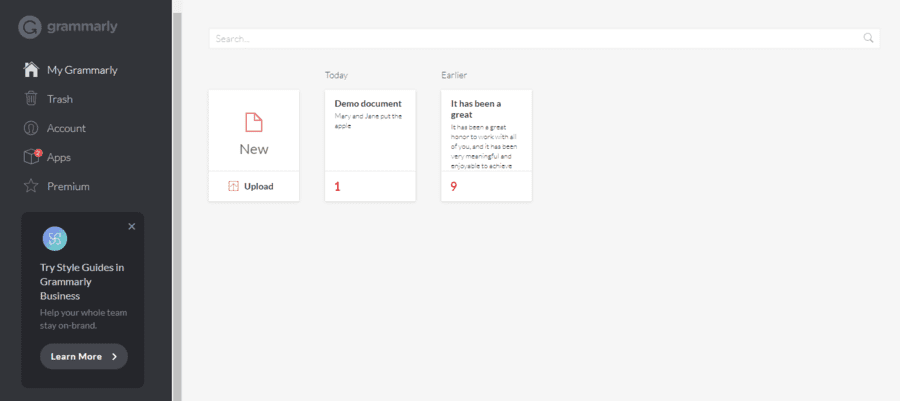Click the 'Mary and Jane put the apple' preview
This screenshot has height=401, width=900.
368,120
